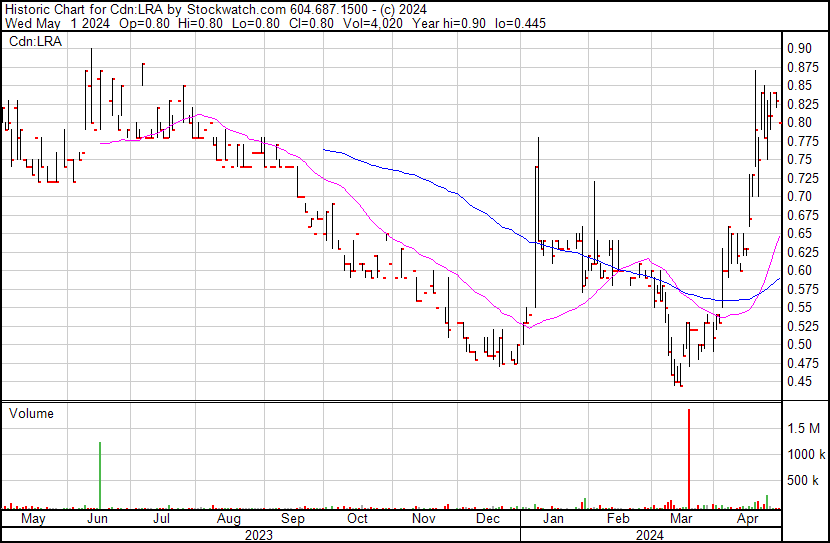Click the Aug month label

pyautogui.click(x=229, y=519)
